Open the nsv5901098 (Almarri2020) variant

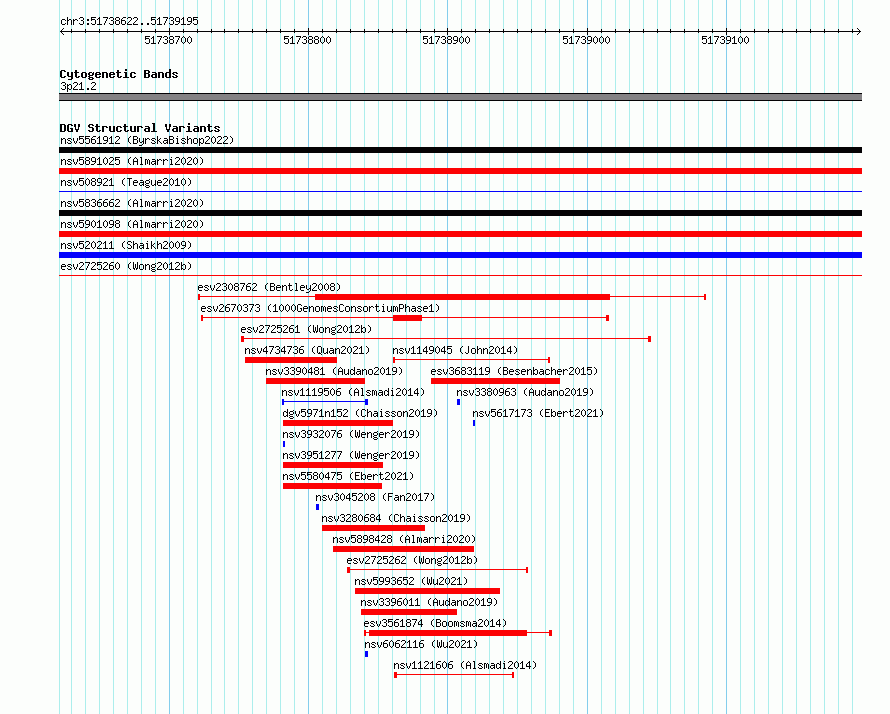132,224
